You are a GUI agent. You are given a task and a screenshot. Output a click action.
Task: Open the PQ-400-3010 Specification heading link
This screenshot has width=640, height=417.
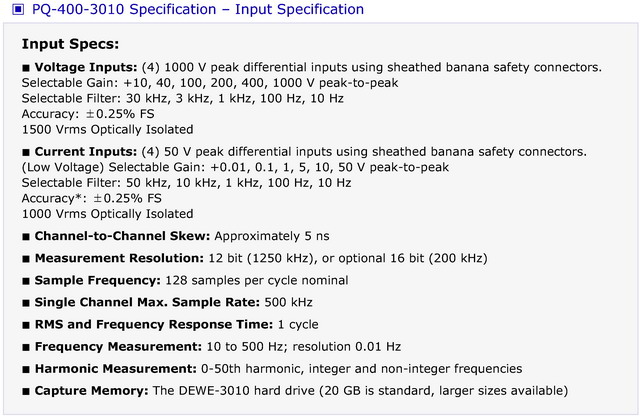click(x=198, y=9)
